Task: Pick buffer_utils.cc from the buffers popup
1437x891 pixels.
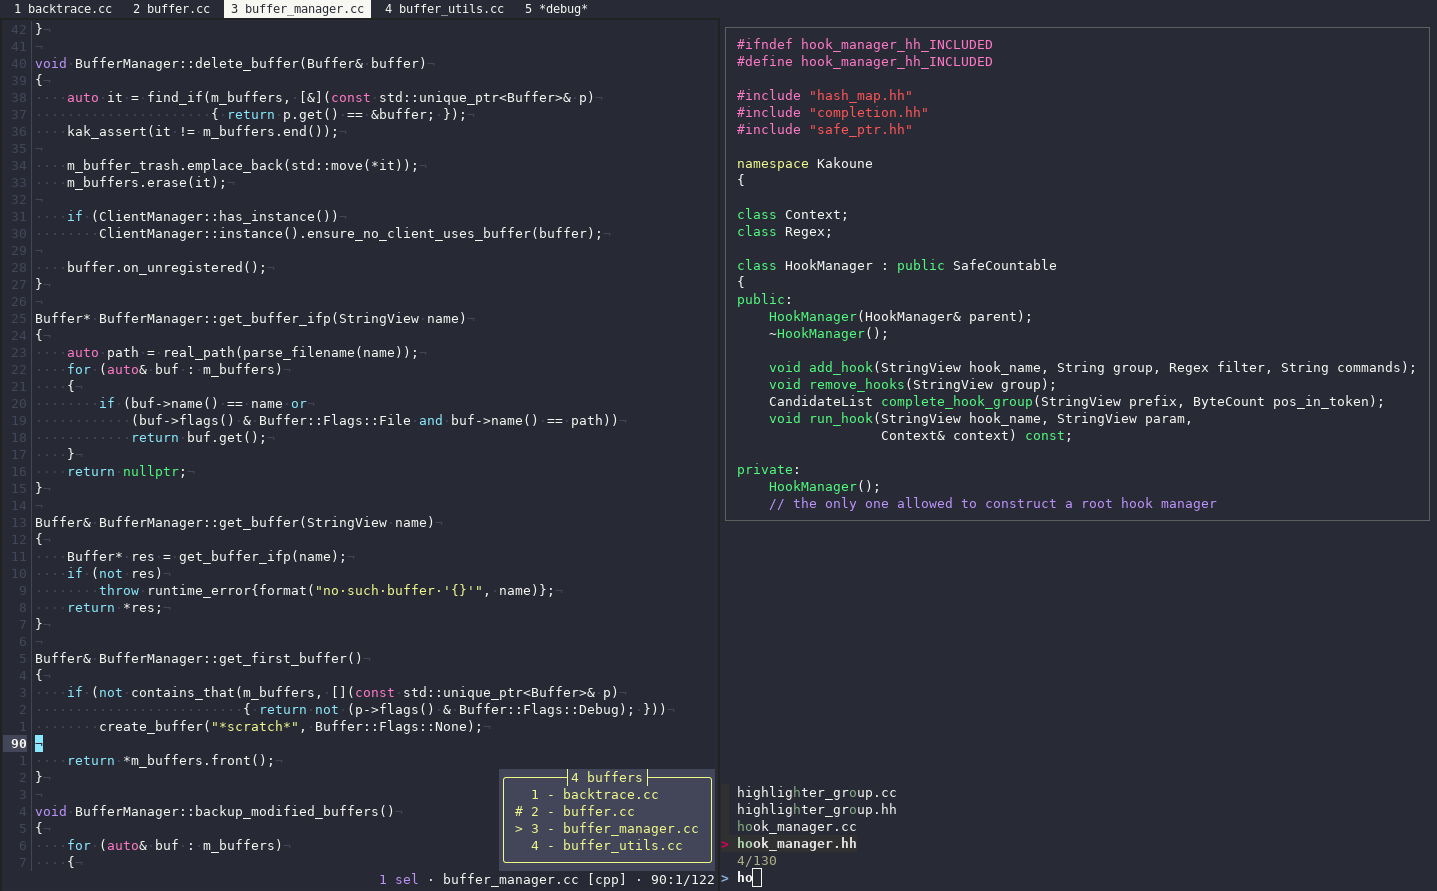Action: pyautogui.click(x=607, y=846)
